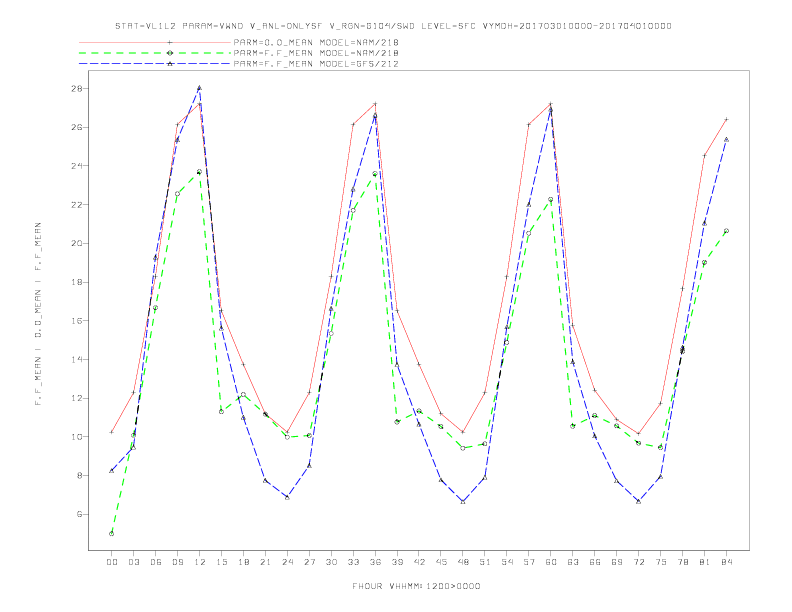Click the blue triangle minimum at hour 72
Viewport: 792px width, 612px height.
(639, 501)
